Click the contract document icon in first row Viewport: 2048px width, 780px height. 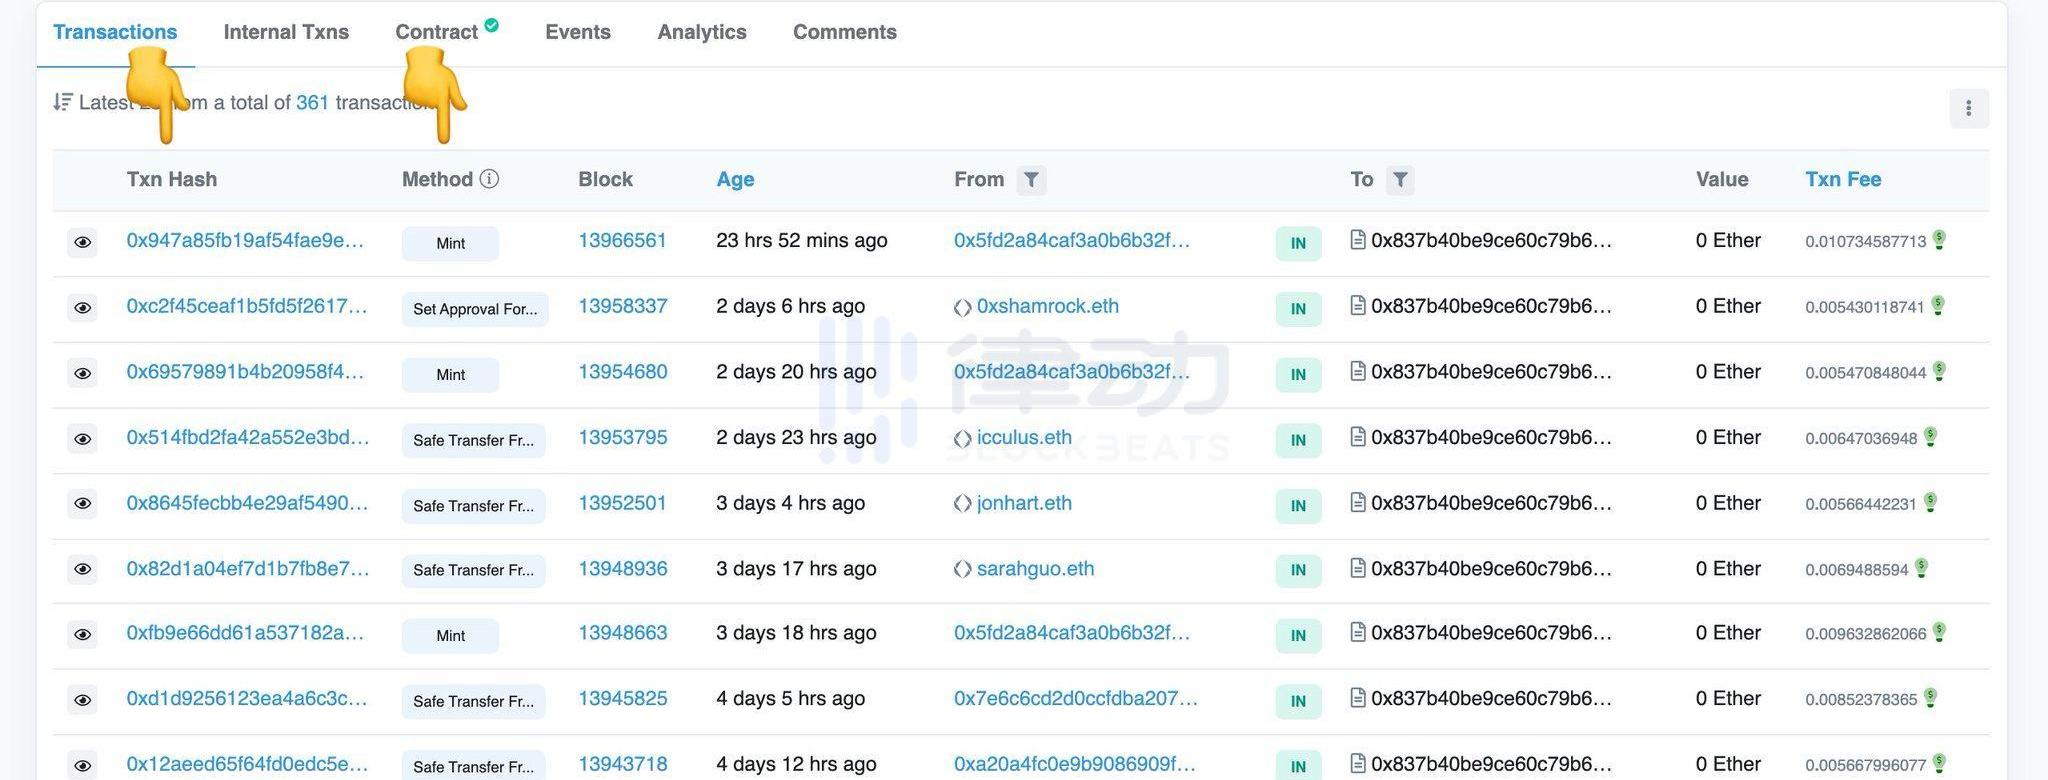(1357, 240)
